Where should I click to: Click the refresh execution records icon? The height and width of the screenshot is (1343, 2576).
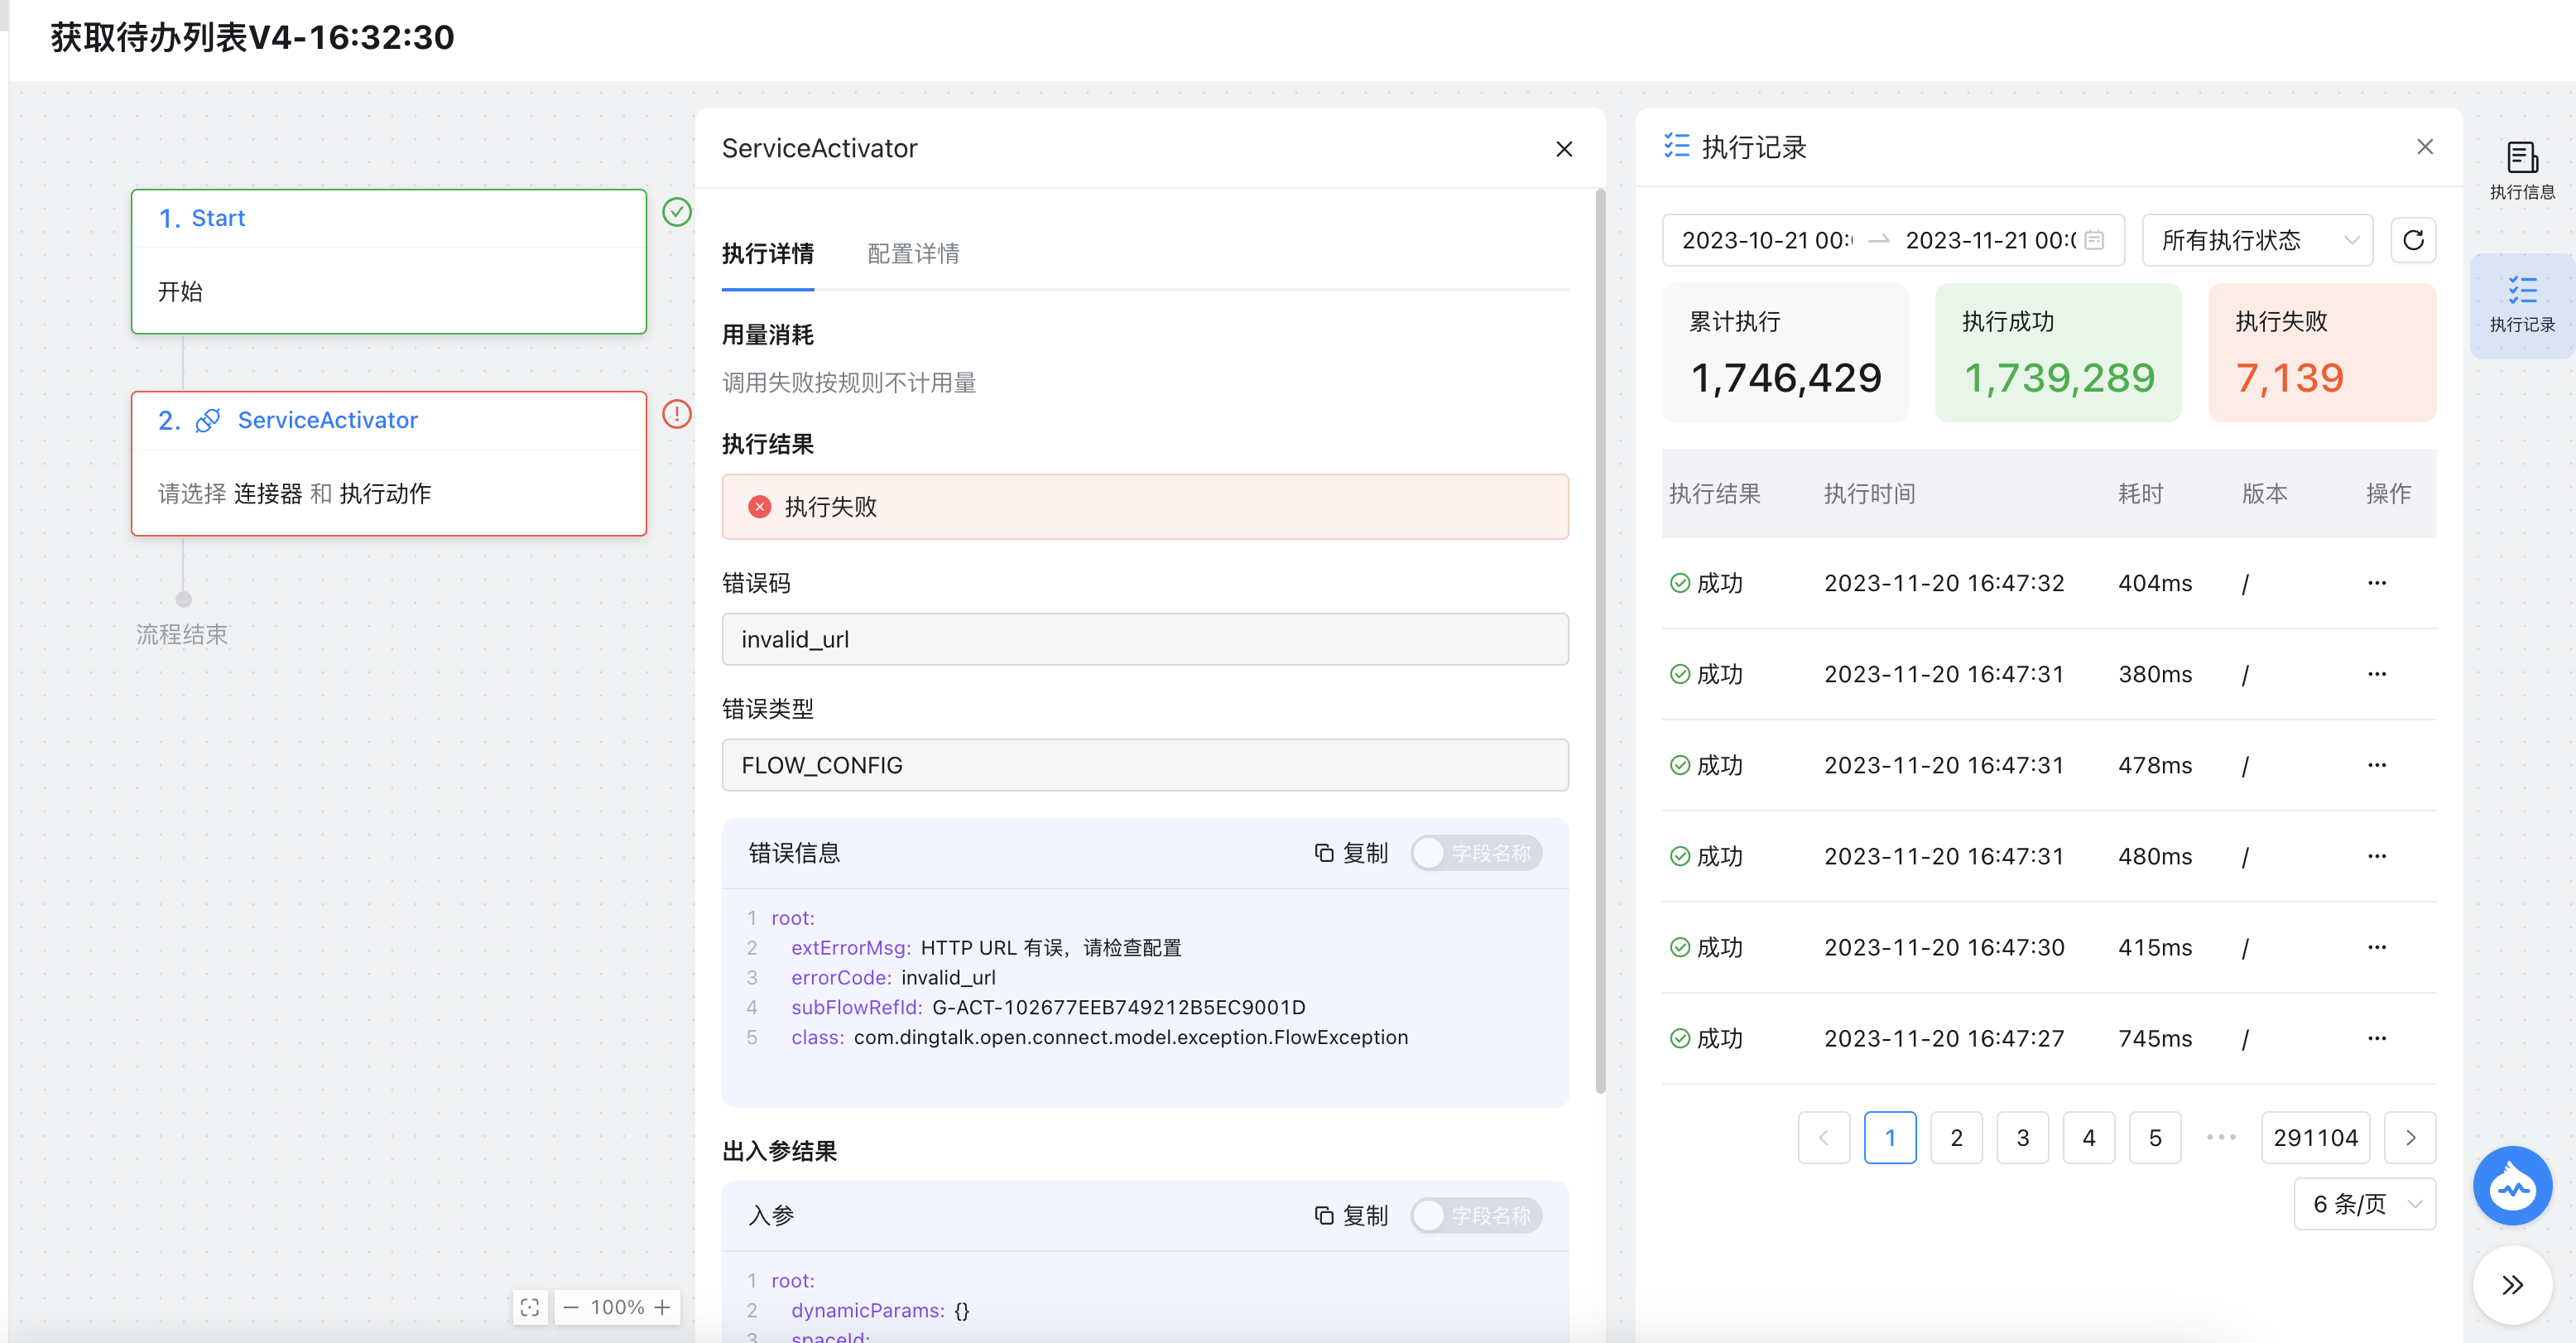coord(2412,240)
